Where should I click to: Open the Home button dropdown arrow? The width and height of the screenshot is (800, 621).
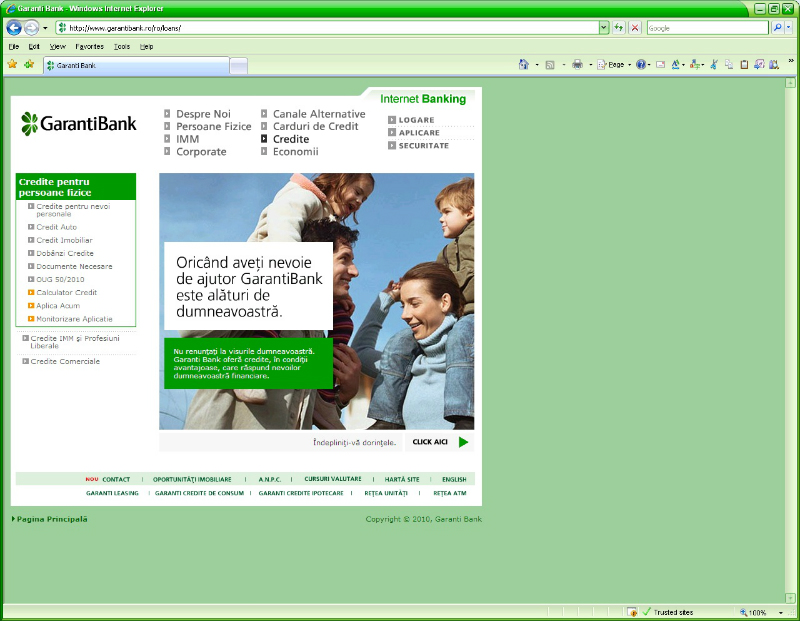pos(537,65)
